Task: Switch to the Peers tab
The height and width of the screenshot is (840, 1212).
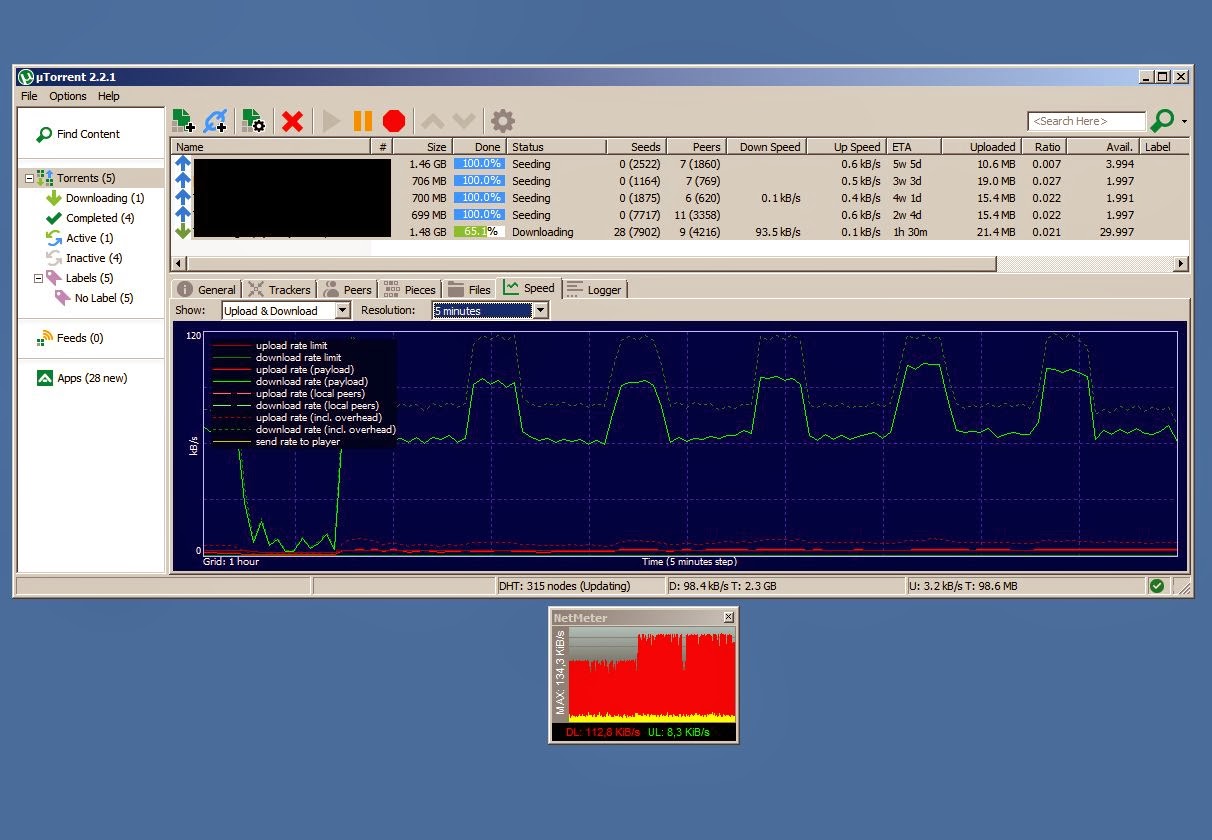Action: coord(347,290)
